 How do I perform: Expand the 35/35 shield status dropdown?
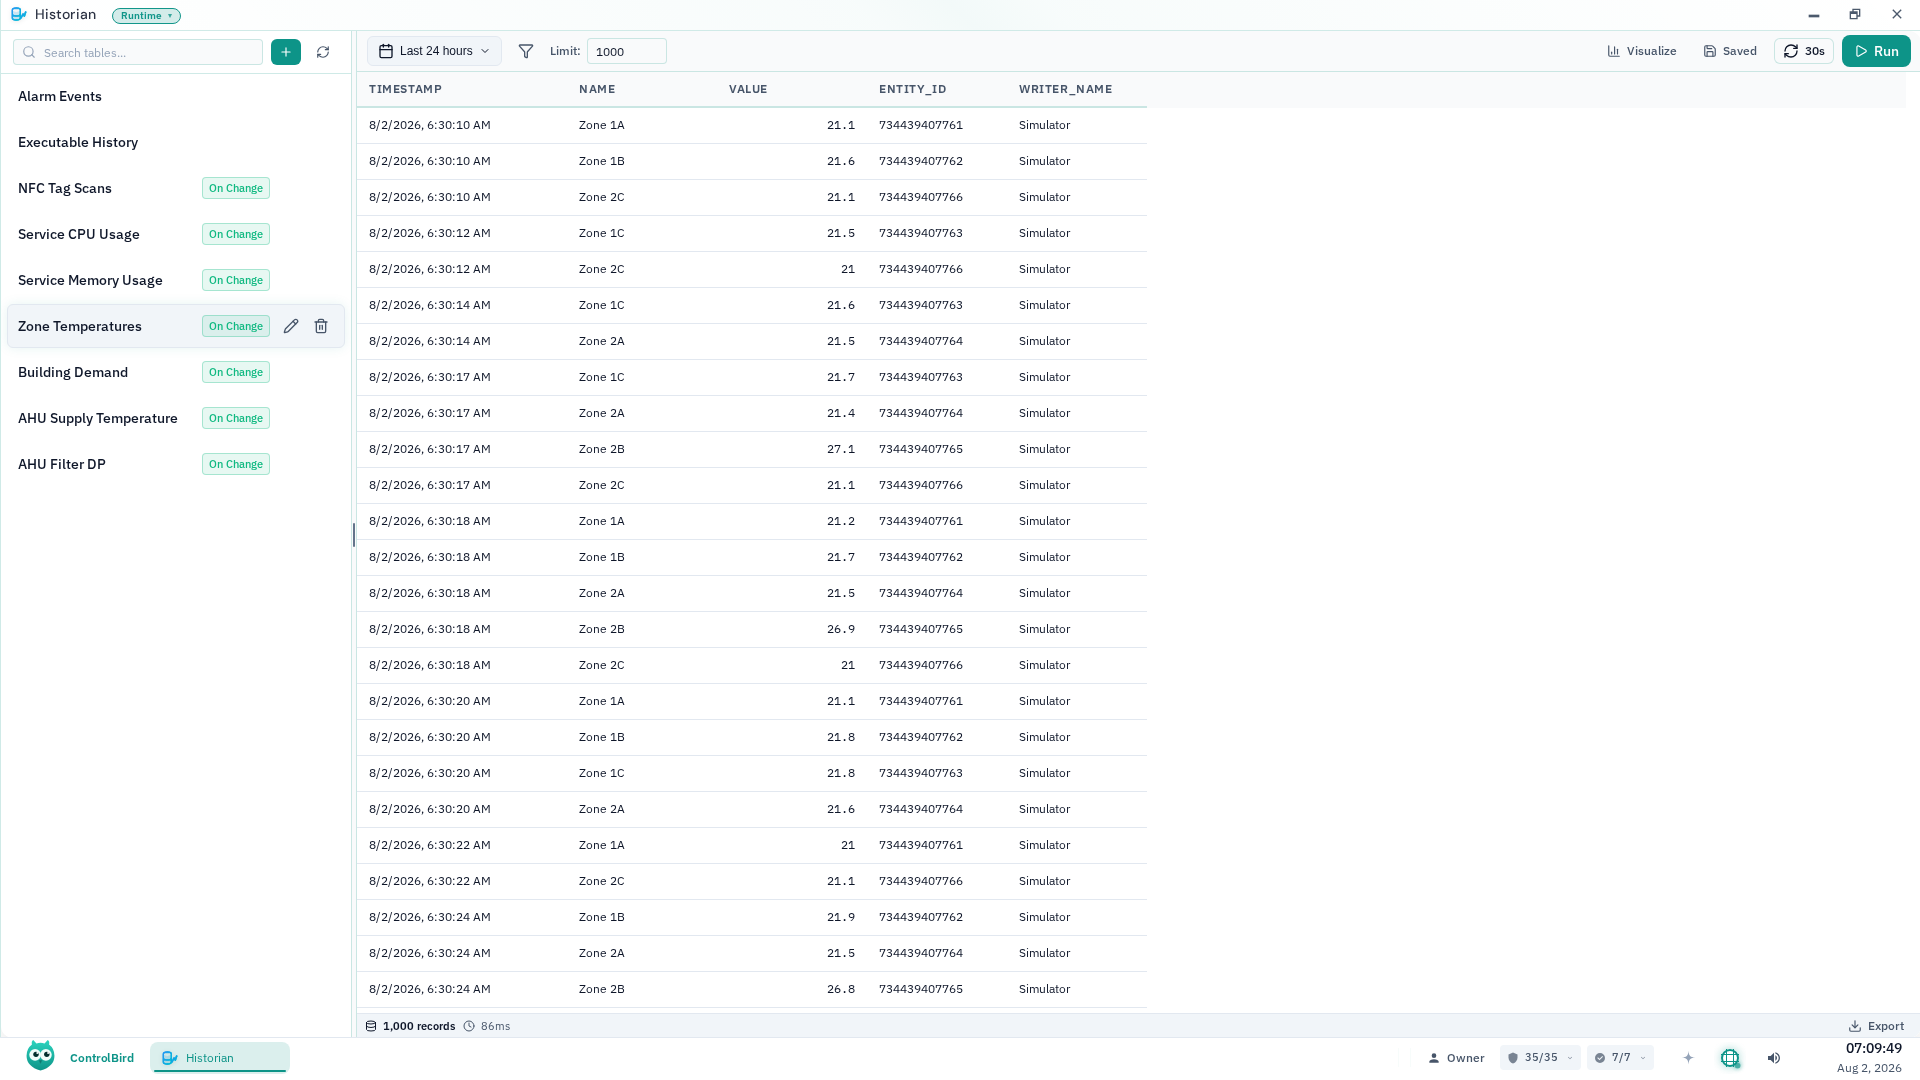click(x=1540, y=1058)
